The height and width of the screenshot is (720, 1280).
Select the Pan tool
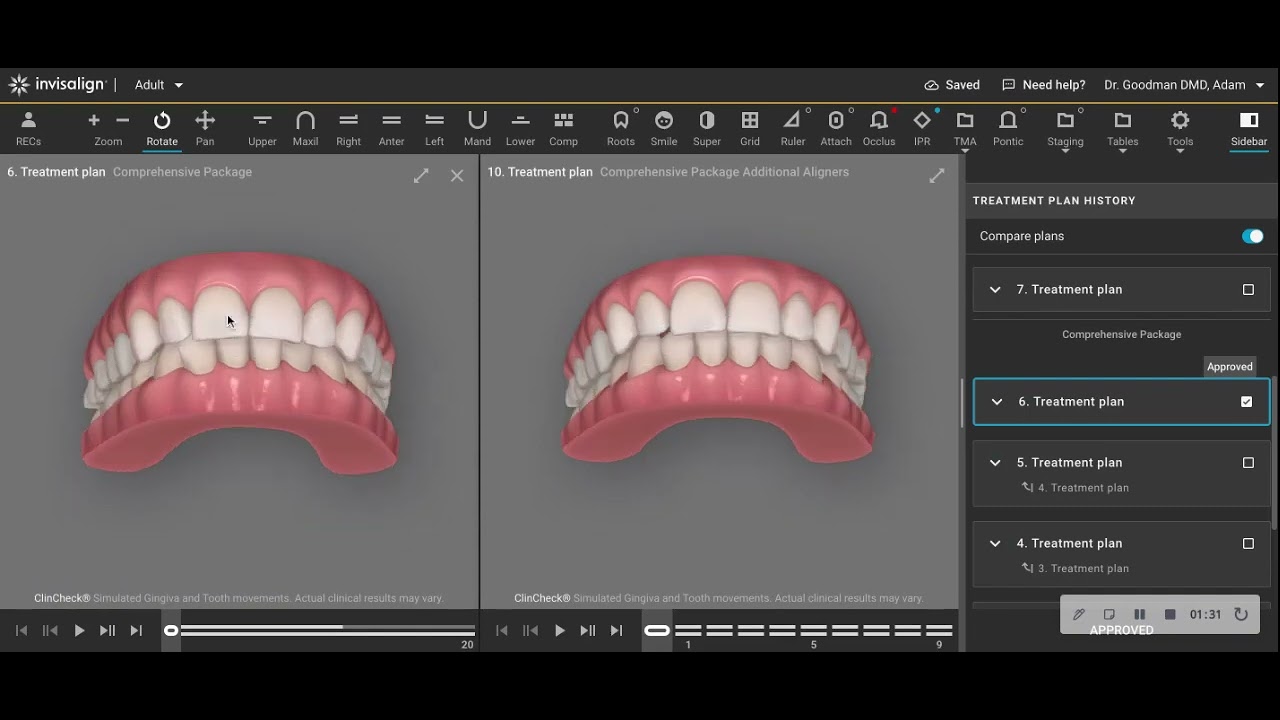(x=205, y=128)
